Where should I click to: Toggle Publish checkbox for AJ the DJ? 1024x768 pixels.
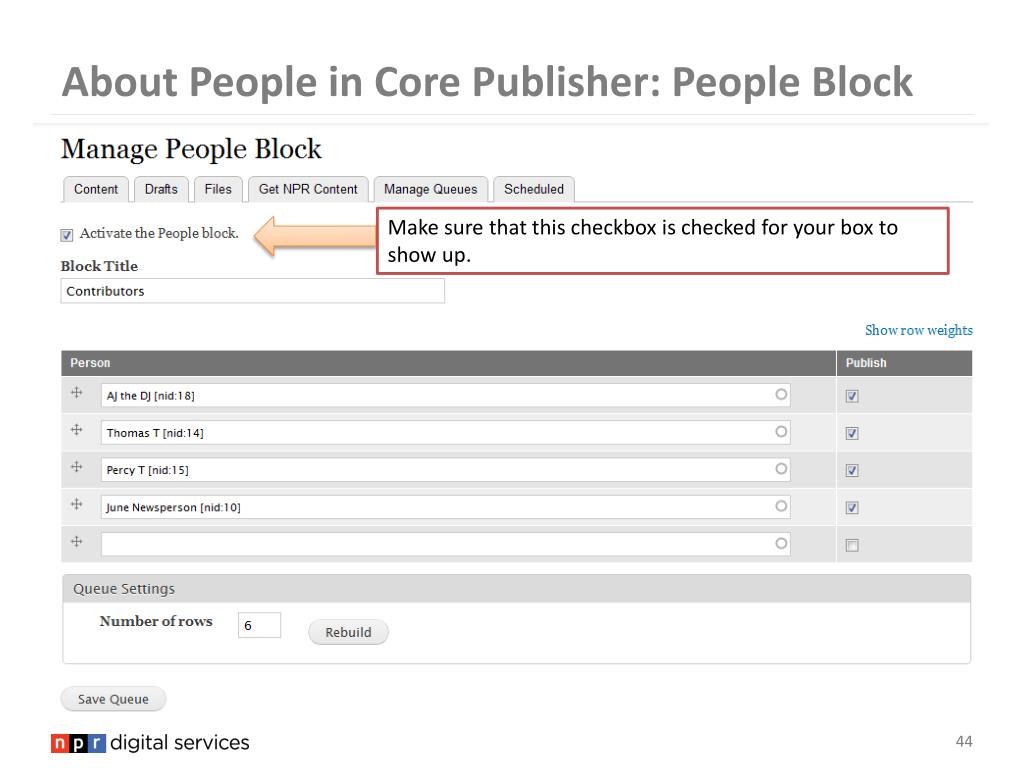point(852,396)
